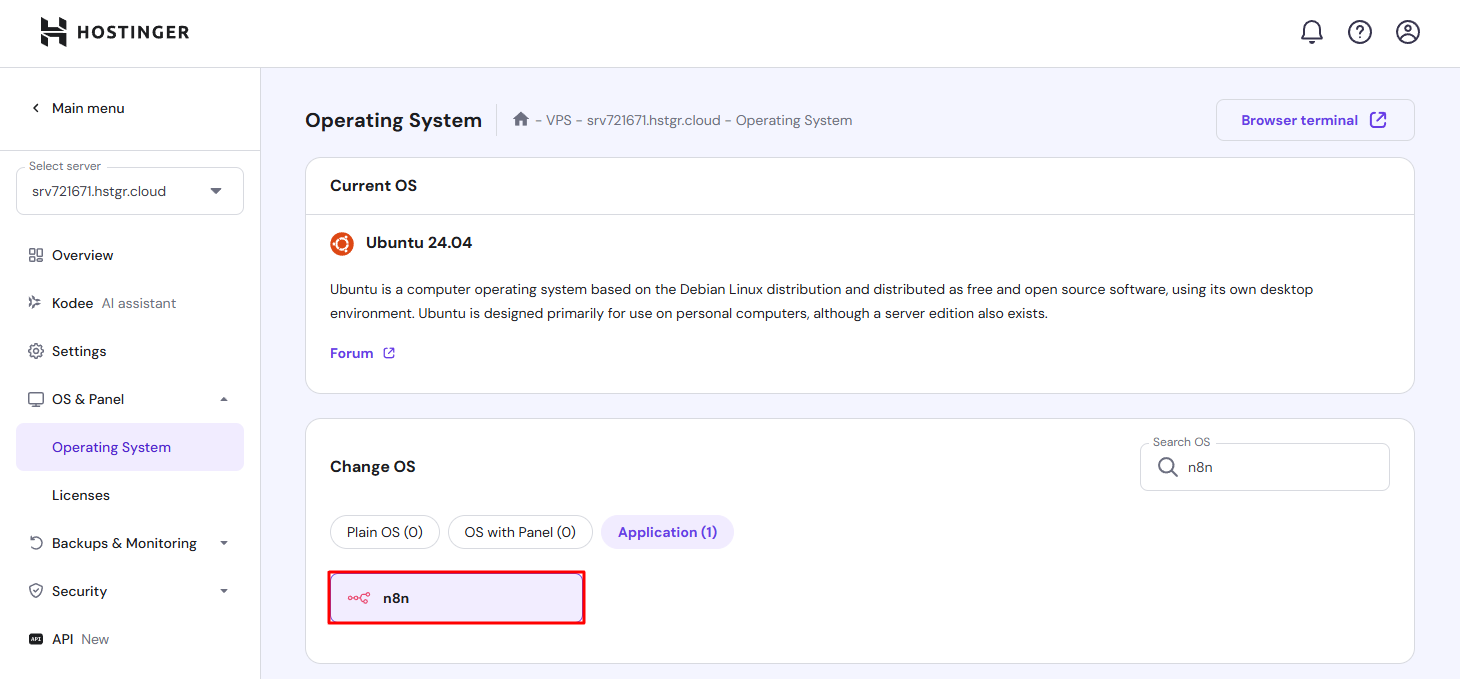Open the account profile icon
Screen dimensions: 1460x679
[1407, 31]
